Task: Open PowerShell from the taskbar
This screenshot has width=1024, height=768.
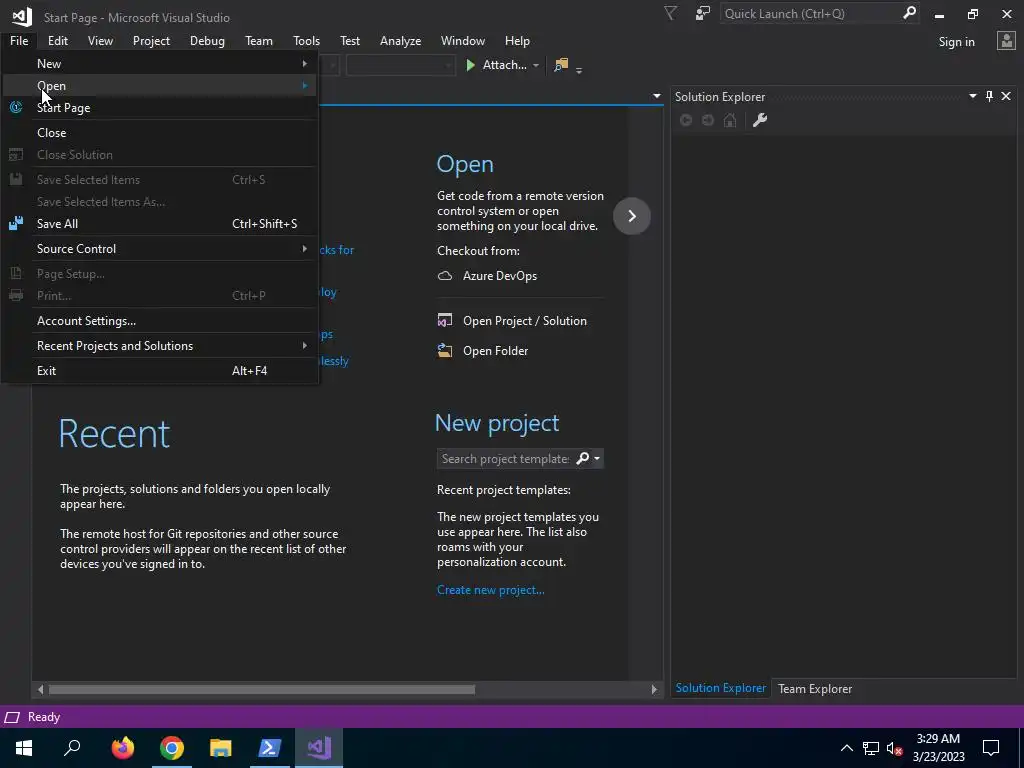Action: (270, 748)
